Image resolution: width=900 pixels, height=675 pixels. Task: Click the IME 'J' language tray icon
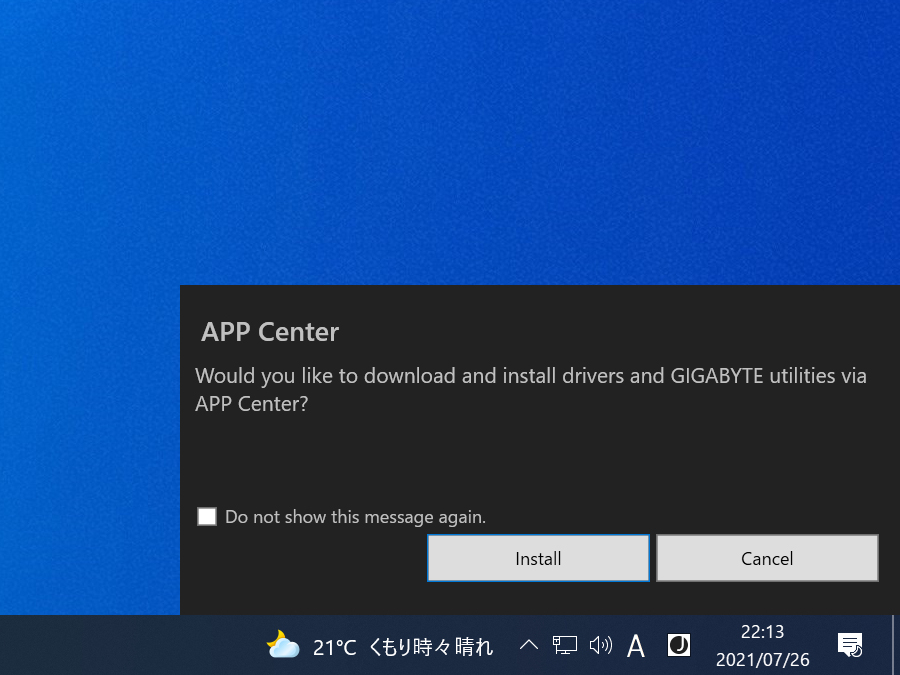click(679, 645)
